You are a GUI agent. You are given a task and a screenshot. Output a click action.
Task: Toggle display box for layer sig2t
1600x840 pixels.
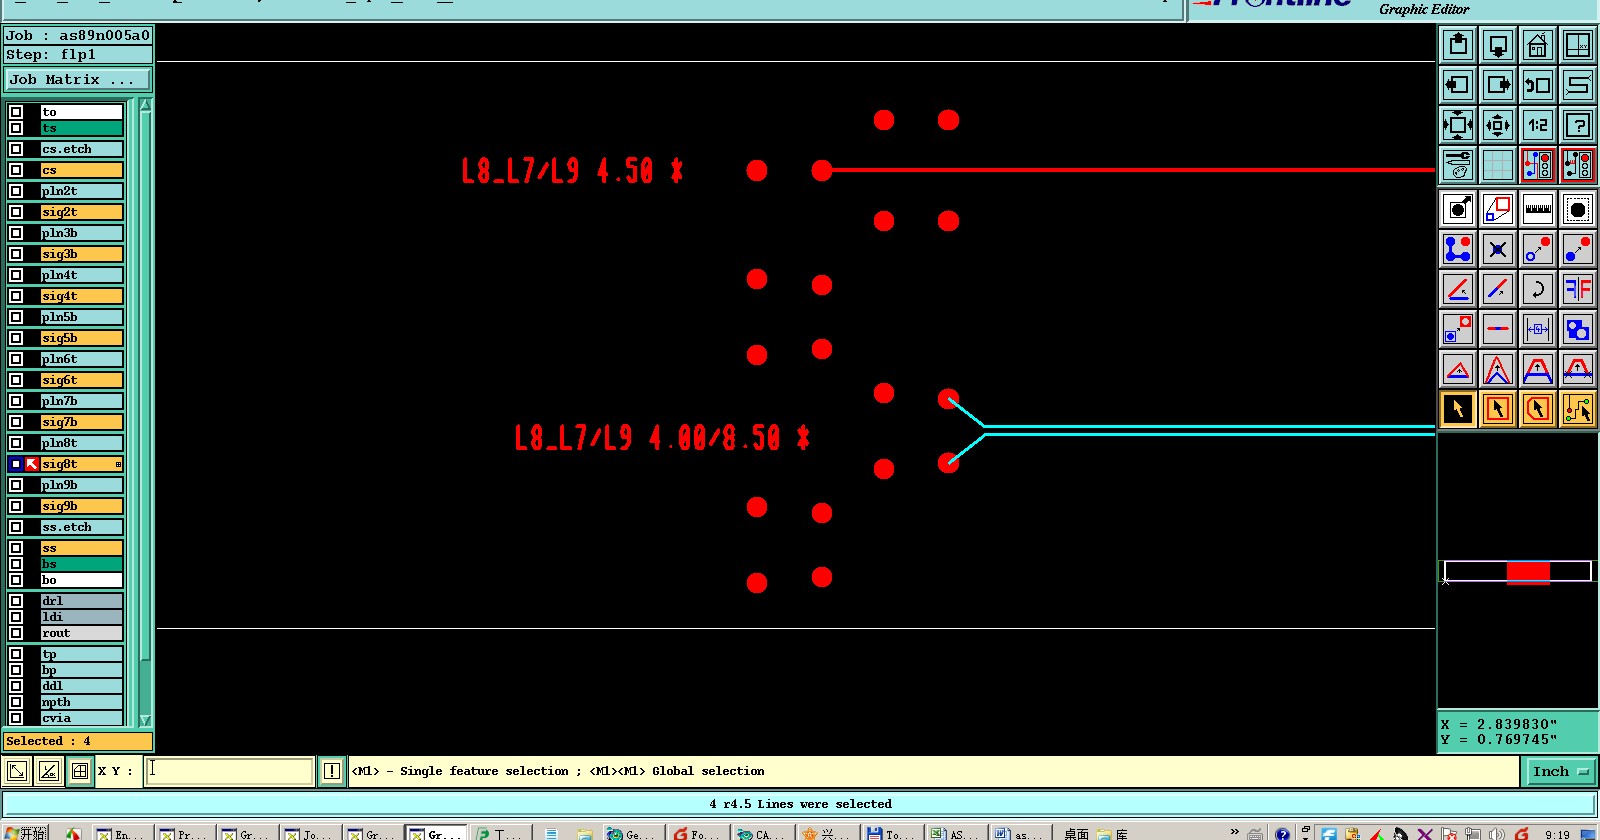click(x=16, y=212)
